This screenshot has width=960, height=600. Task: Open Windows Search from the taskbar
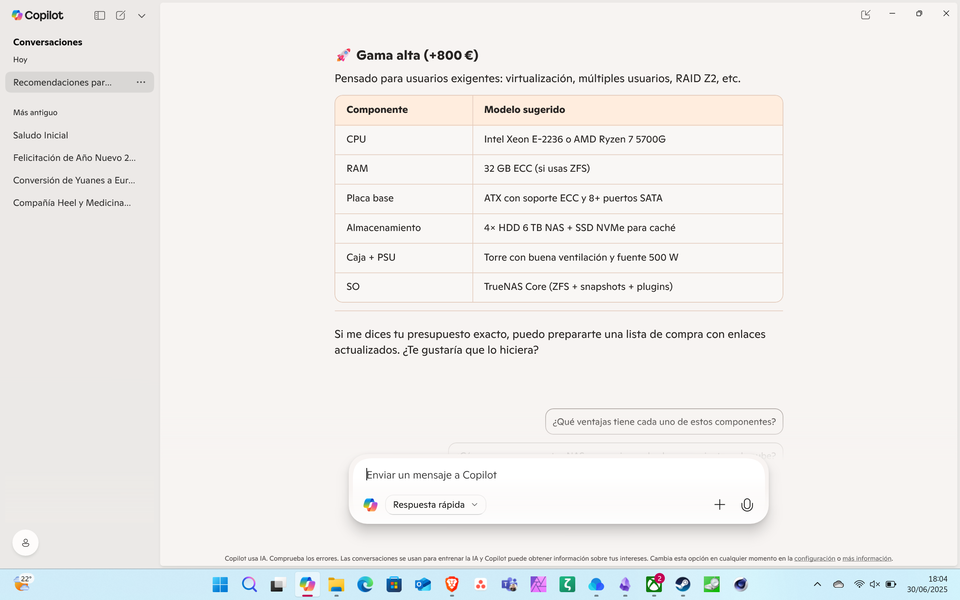[249, 585]
